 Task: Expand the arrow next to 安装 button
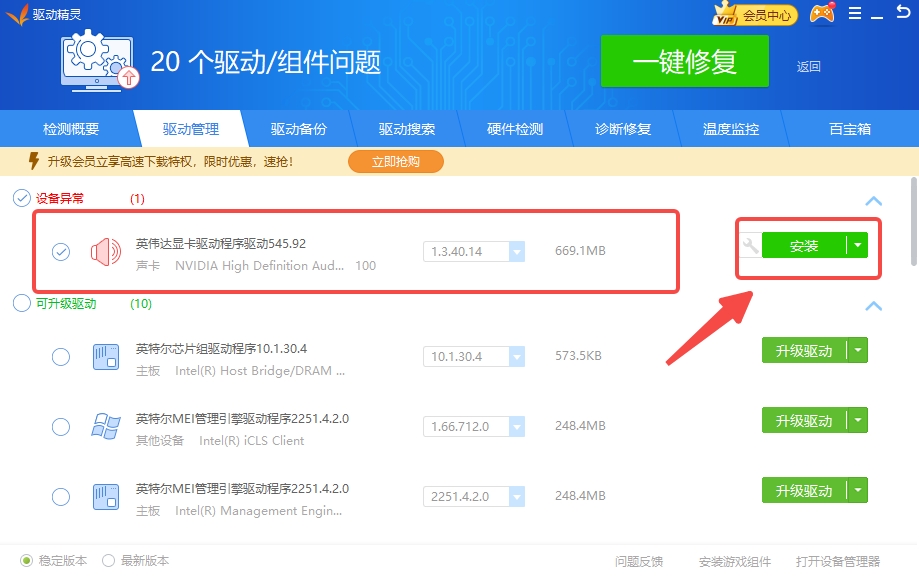pos(857,245)
